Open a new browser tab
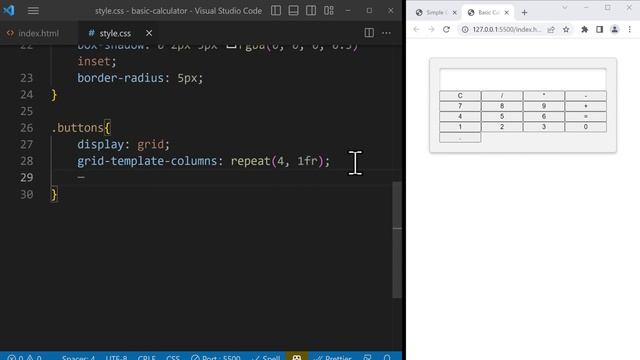The height and width of the screenshot is (360, 640). (x=524, y=13)
